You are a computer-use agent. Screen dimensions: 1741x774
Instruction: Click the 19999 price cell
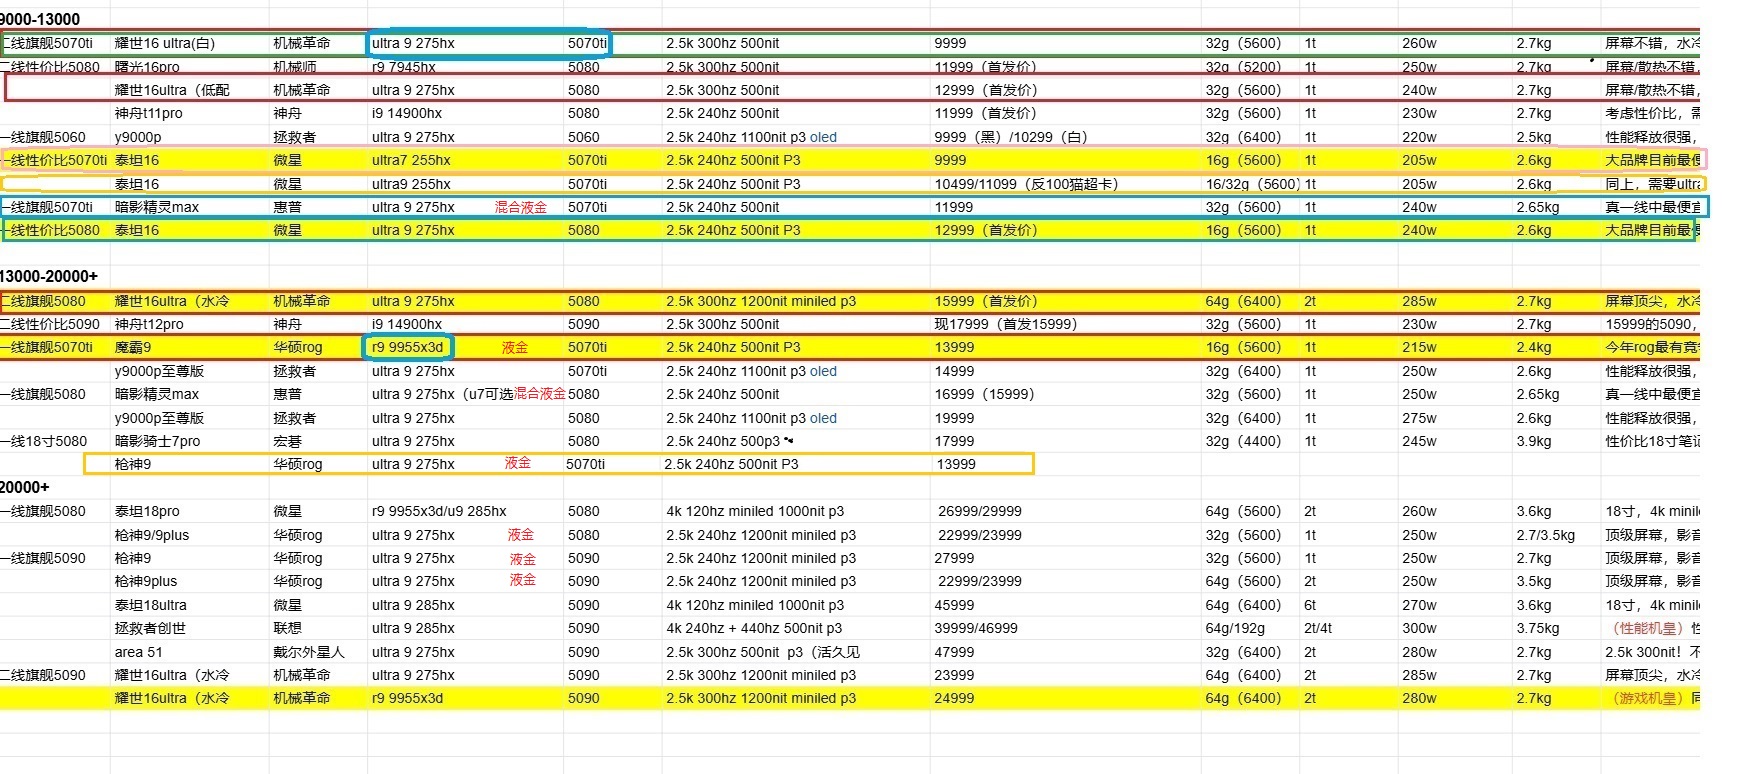tap(954, 418)
